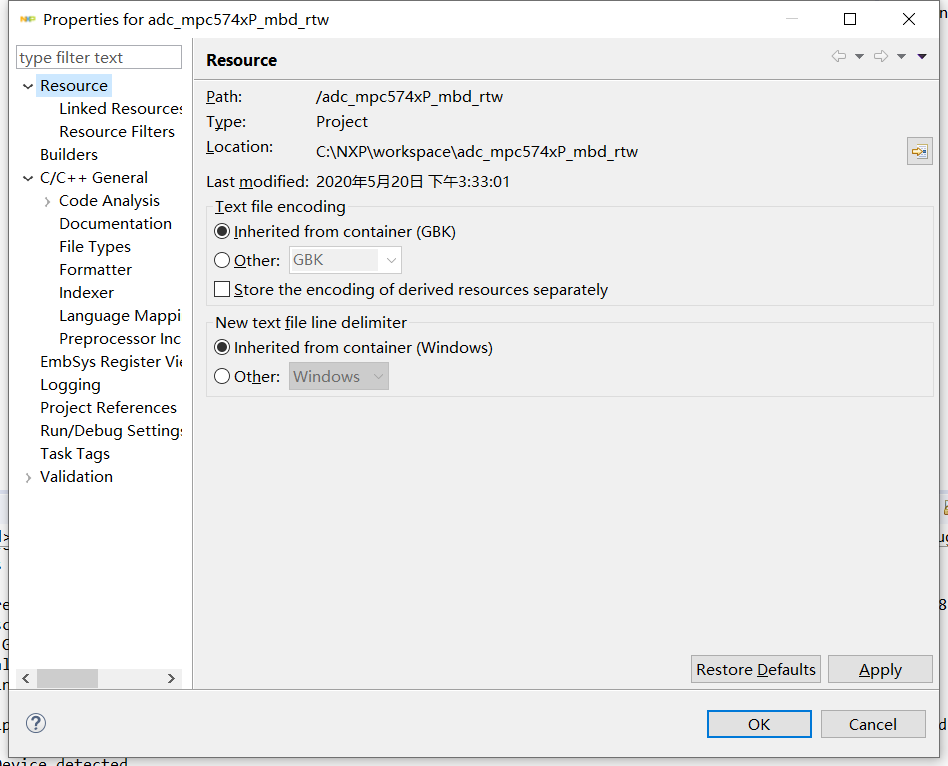Click the help question mark icon
Viewport: 948px width, 766px height.
(36, 723)
